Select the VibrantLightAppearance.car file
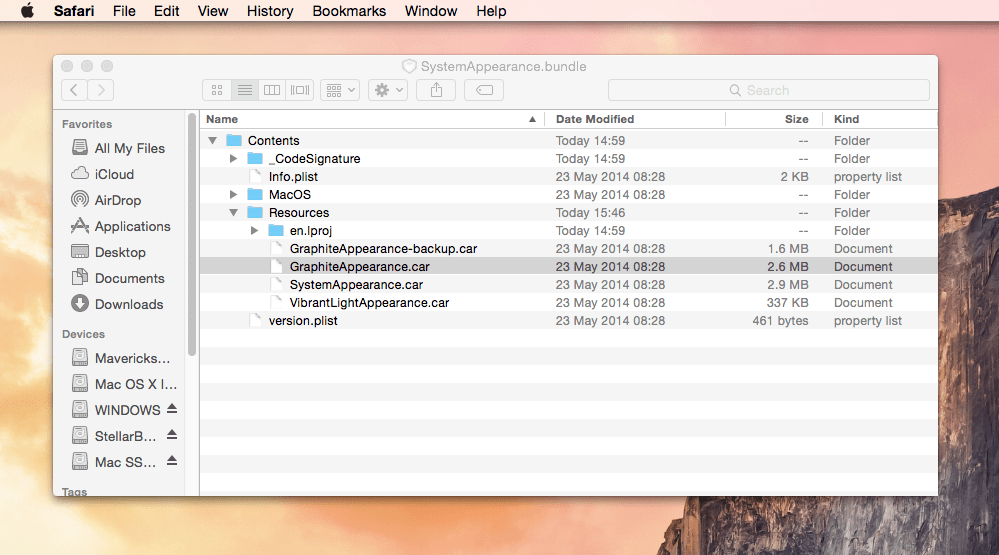Image resolution: width=999 pixels, height=555 pixels. click(568, 303)
